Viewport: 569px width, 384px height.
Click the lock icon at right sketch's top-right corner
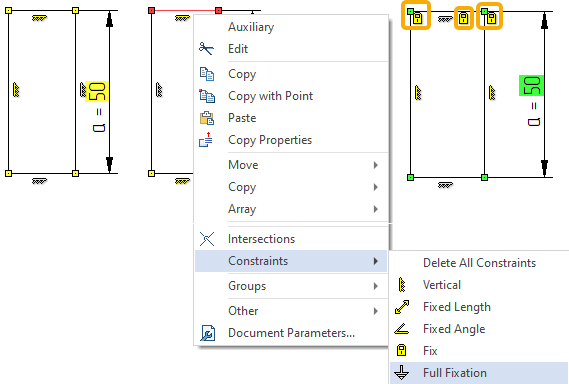[x=491, y=18]
